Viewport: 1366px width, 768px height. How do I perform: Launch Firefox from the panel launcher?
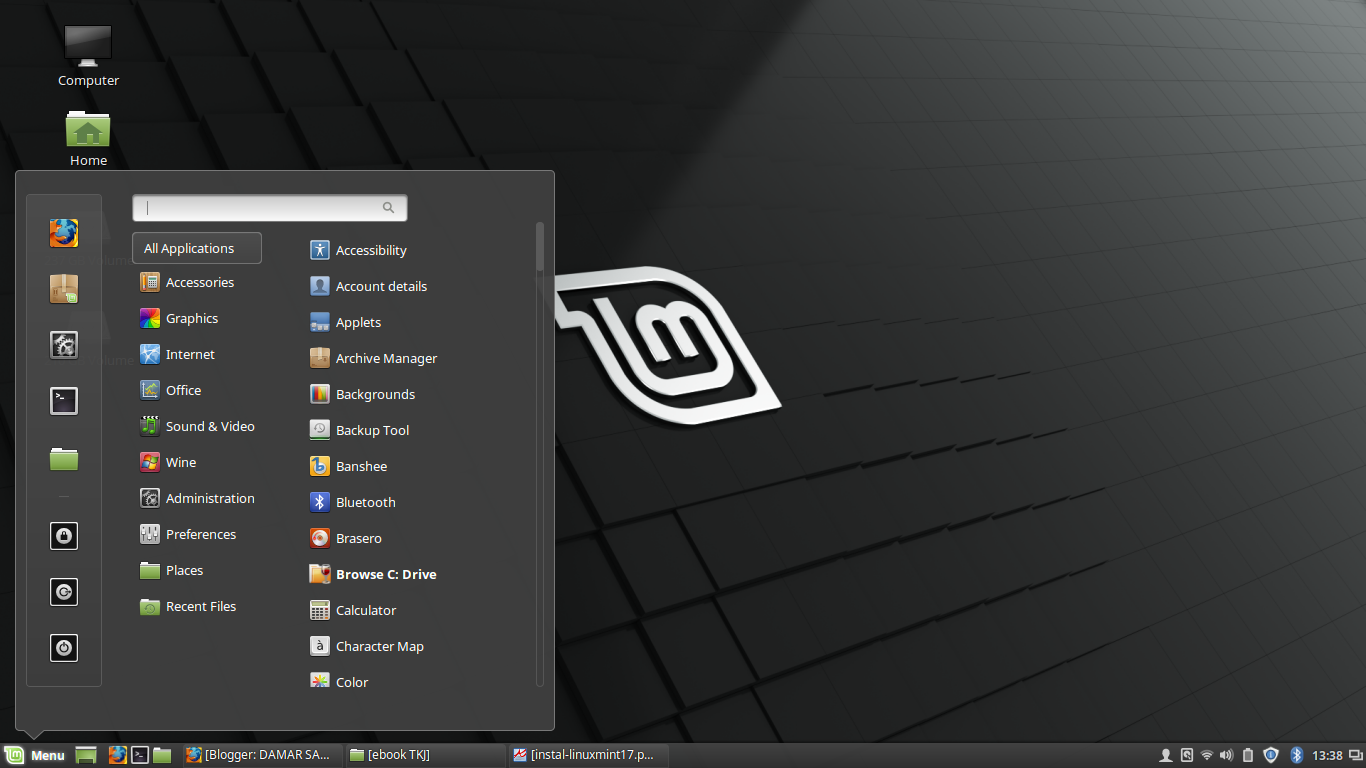[118, 755]
